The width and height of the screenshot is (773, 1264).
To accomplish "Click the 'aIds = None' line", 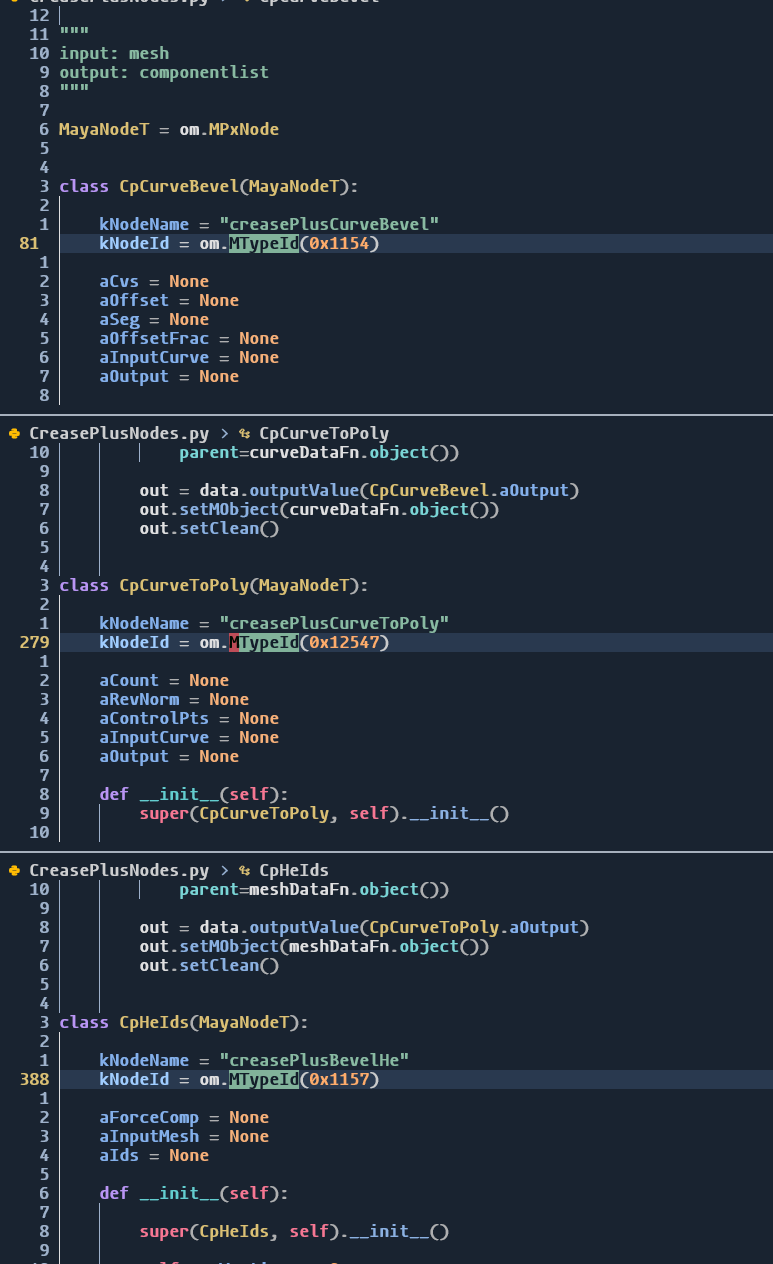I will 154,1155.
